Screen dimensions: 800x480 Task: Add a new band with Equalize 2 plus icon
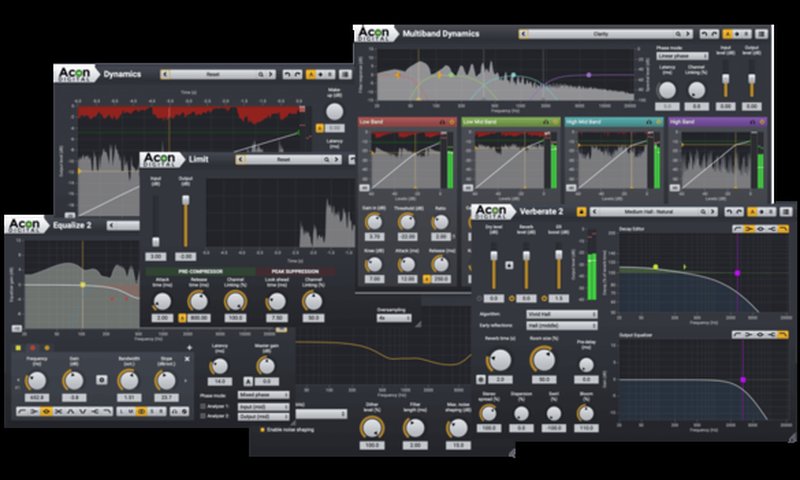(x=189, y=346)
